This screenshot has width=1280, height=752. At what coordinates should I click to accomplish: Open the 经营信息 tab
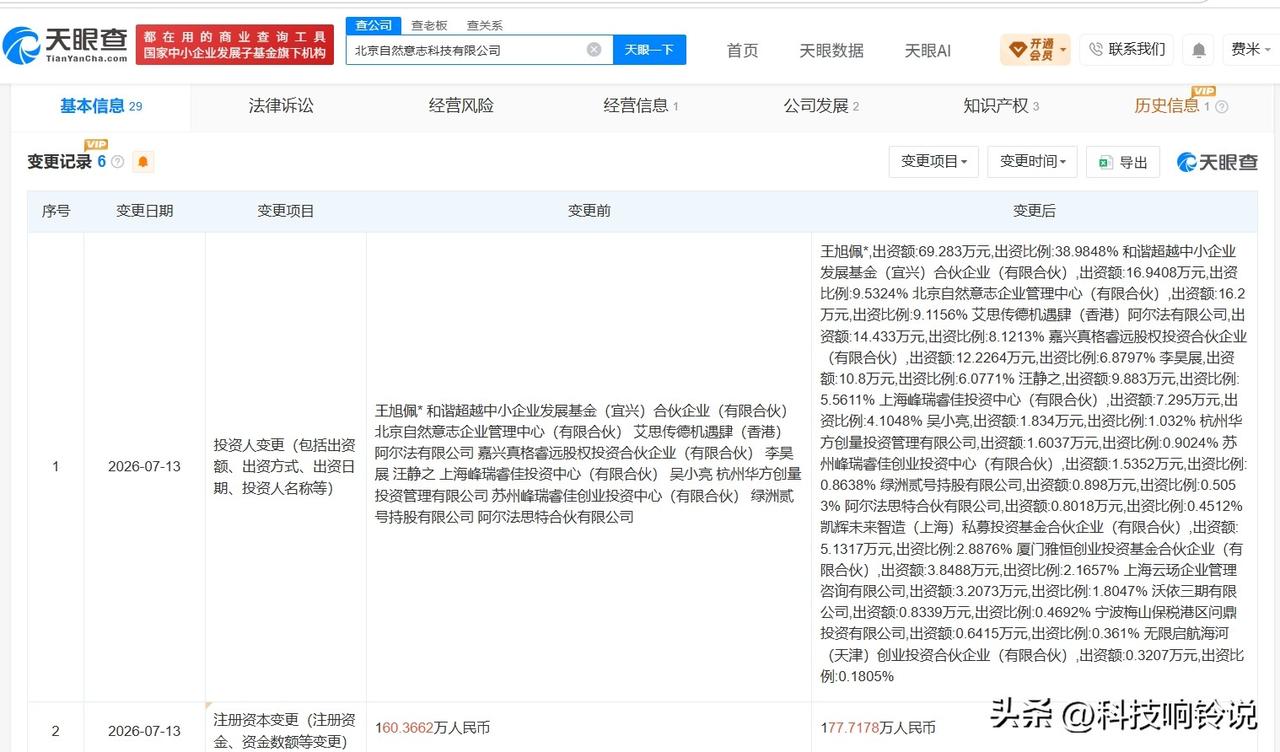tap(641, 105)
